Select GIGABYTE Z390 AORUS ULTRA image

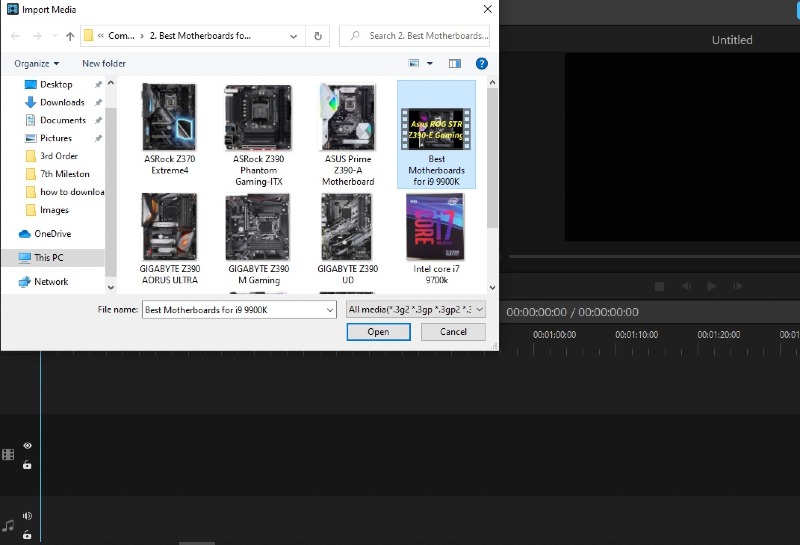(169, 239)
